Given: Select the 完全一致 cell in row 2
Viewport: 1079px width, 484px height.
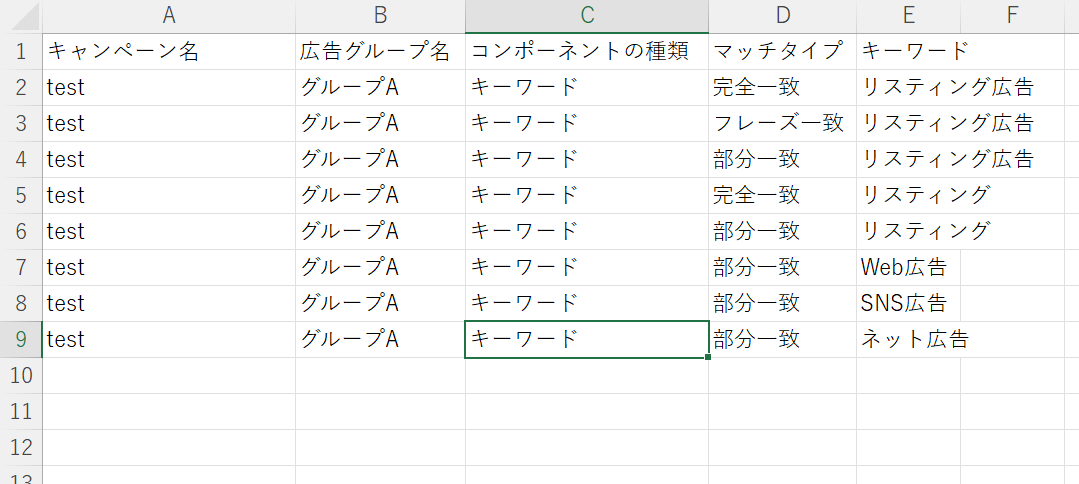Looking at the screenshot, I should pos(782,87).
